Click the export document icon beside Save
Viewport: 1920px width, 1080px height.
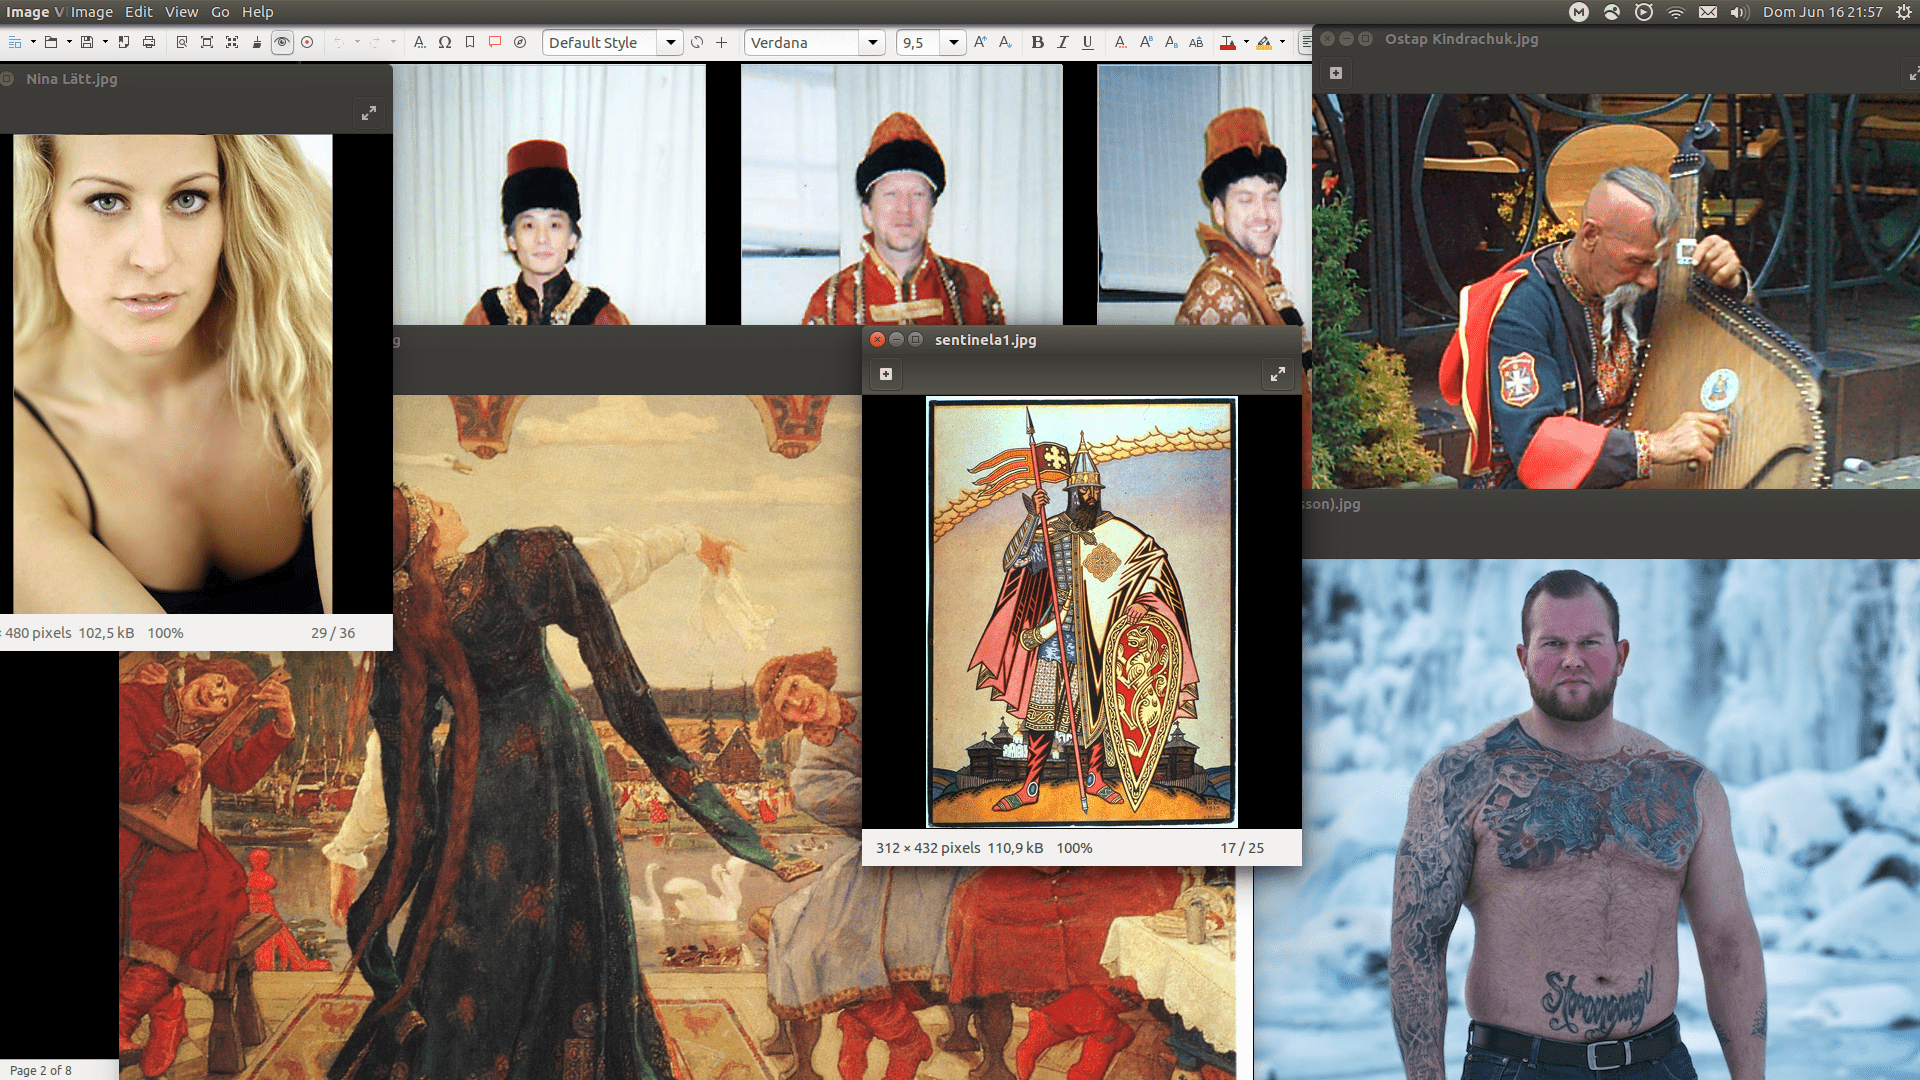pyautogui.click(x=124, y=43)
